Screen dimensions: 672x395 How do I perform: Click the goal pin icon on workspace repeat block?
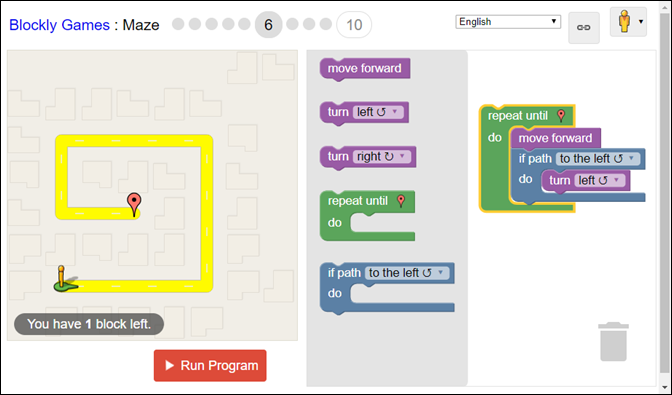point(561,115)
